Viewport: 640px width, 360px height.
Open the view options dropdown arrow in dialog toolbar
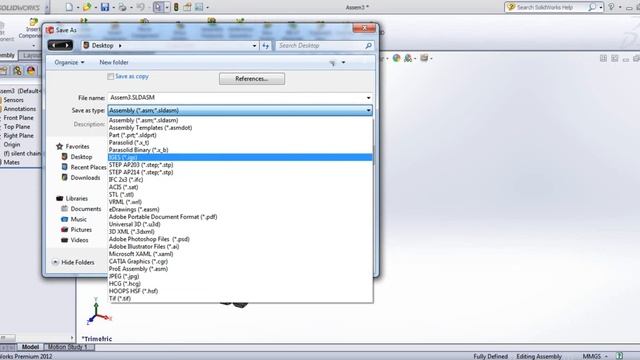(343, 62)
